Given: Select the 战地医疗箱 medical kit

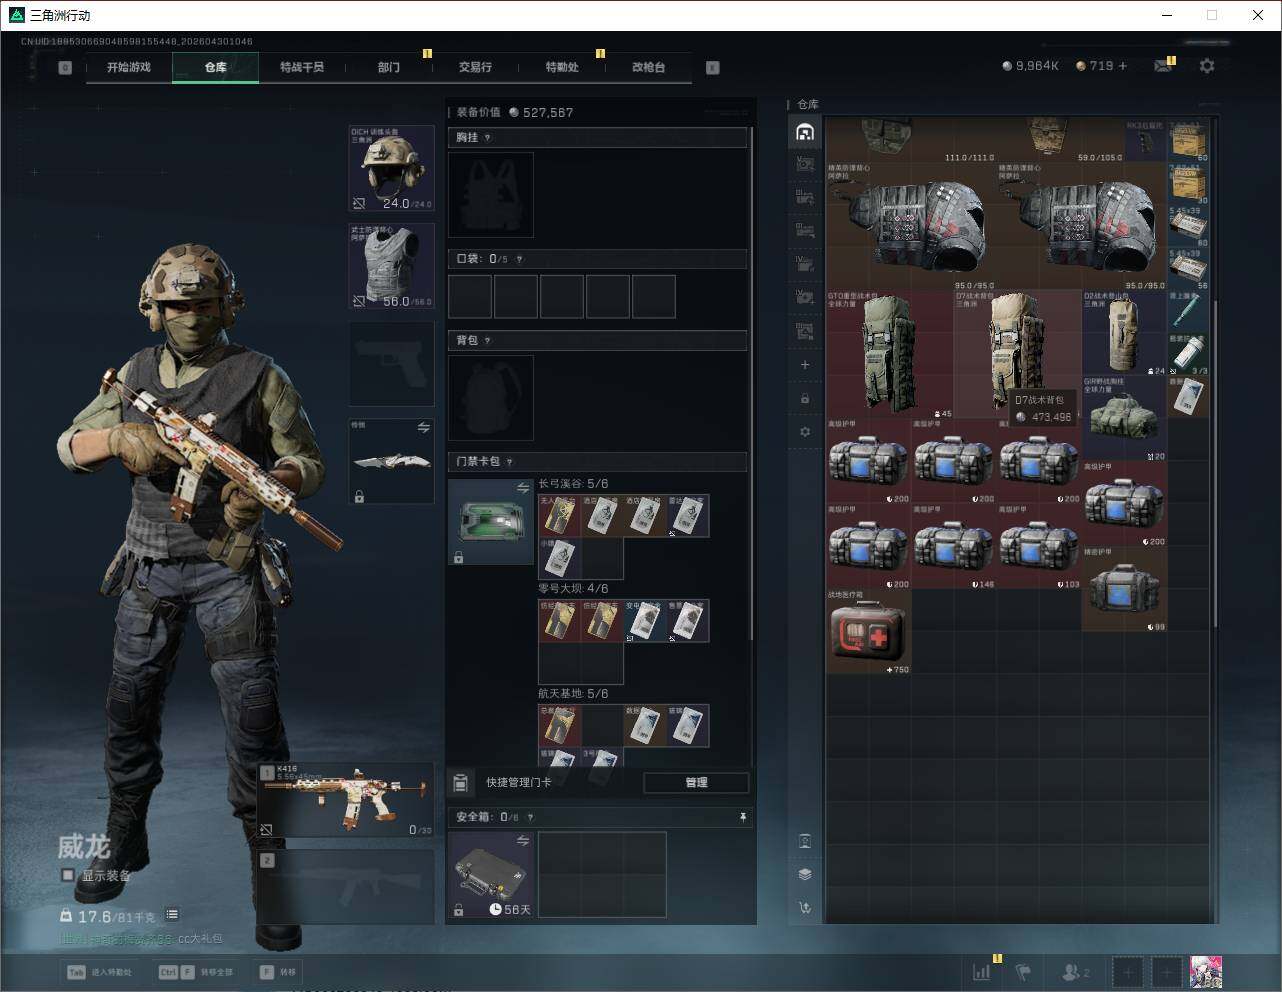Looking at the screenshot, I should [x=869, y=632].
